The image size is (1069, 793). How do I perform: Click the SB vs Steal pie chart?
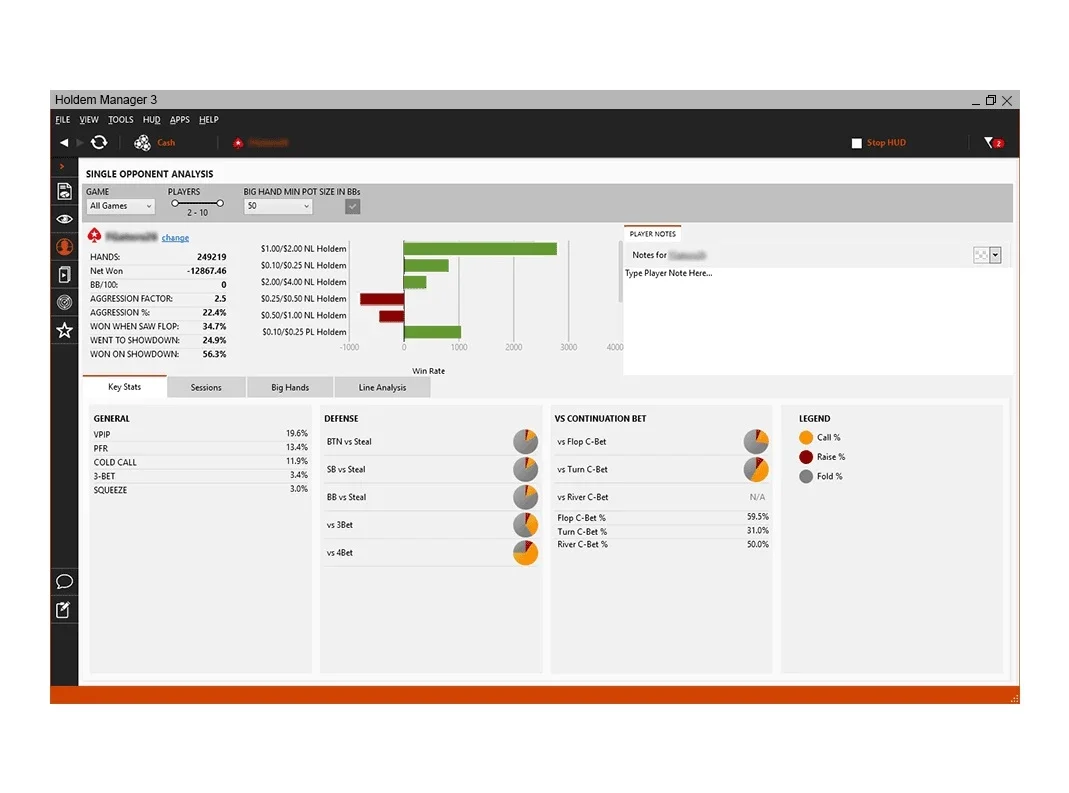[525, 470]
